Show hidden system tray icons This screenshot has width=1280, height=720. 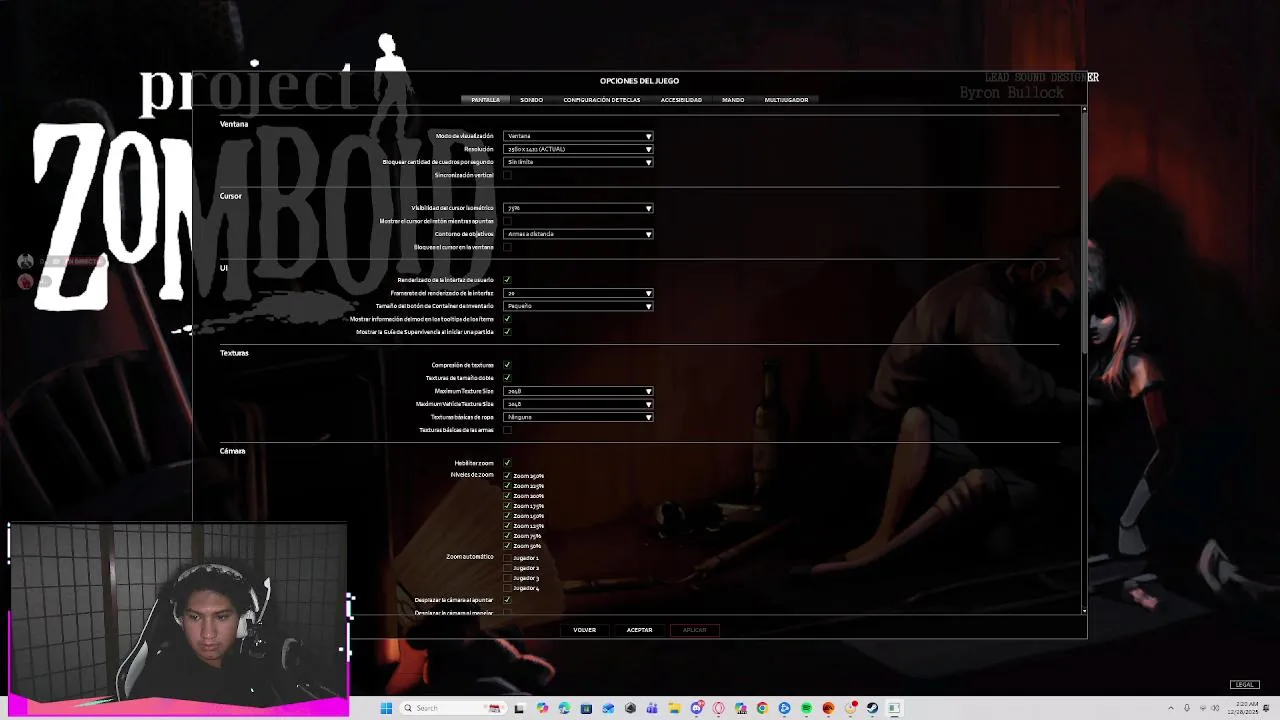(x=1171, y=708)
